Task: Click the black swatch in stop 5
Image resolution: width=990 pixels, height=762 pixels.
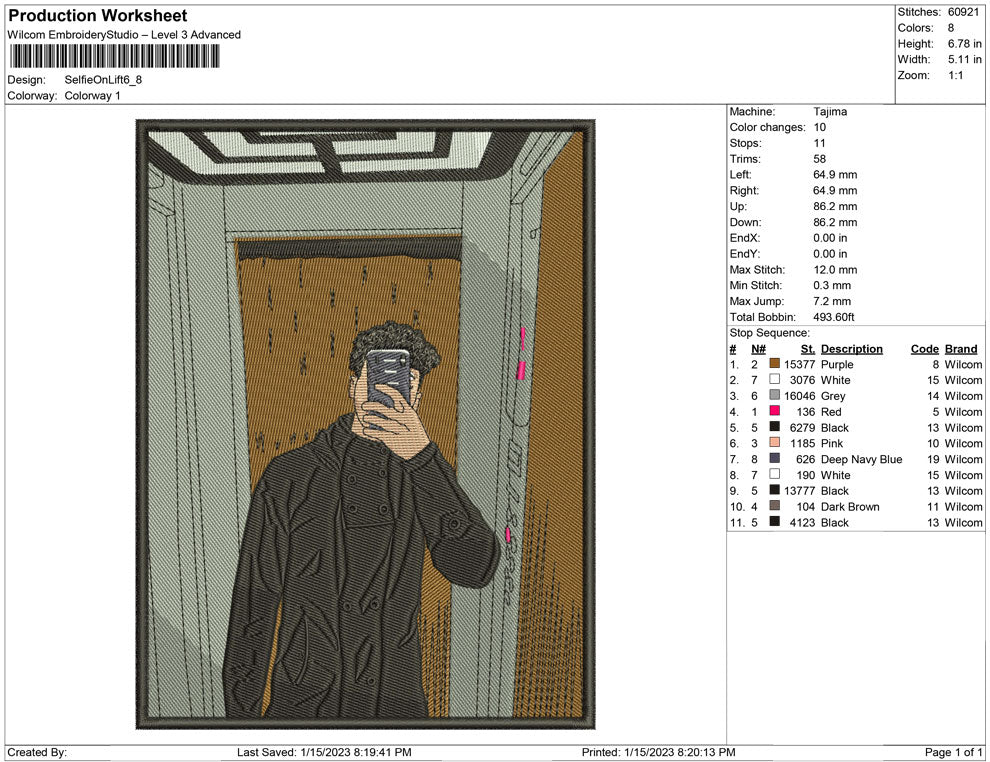Action: coord(775,427)
